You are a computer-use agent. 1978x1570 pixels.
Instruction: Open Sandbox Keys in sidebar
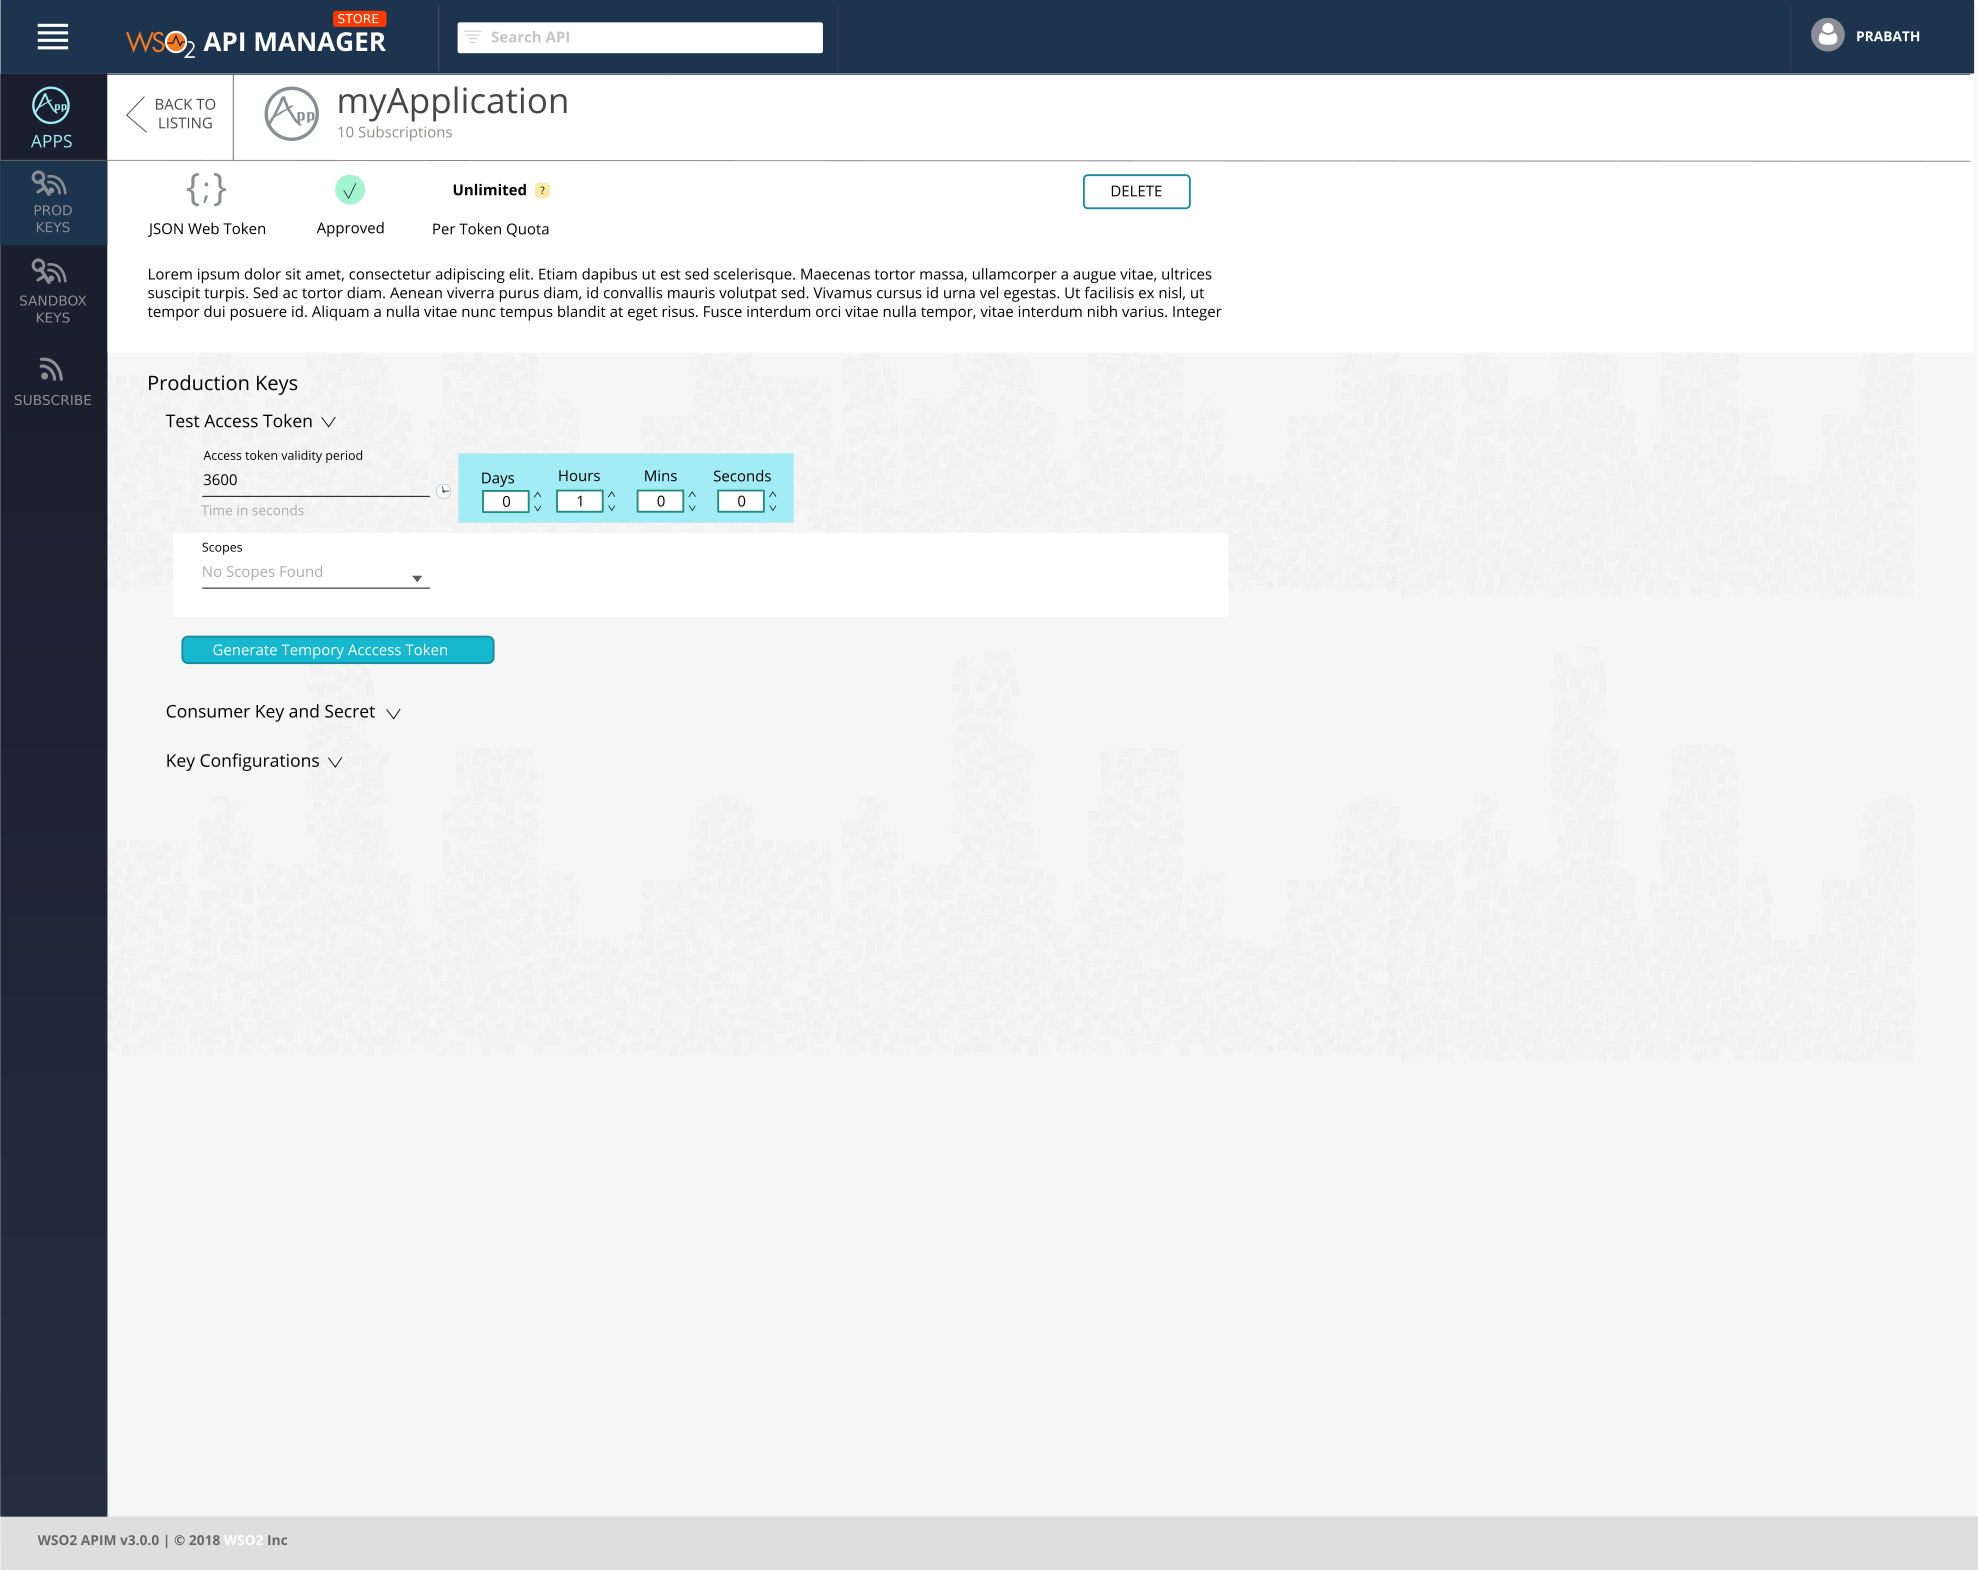pyautogui.click(x=52, y=290)
